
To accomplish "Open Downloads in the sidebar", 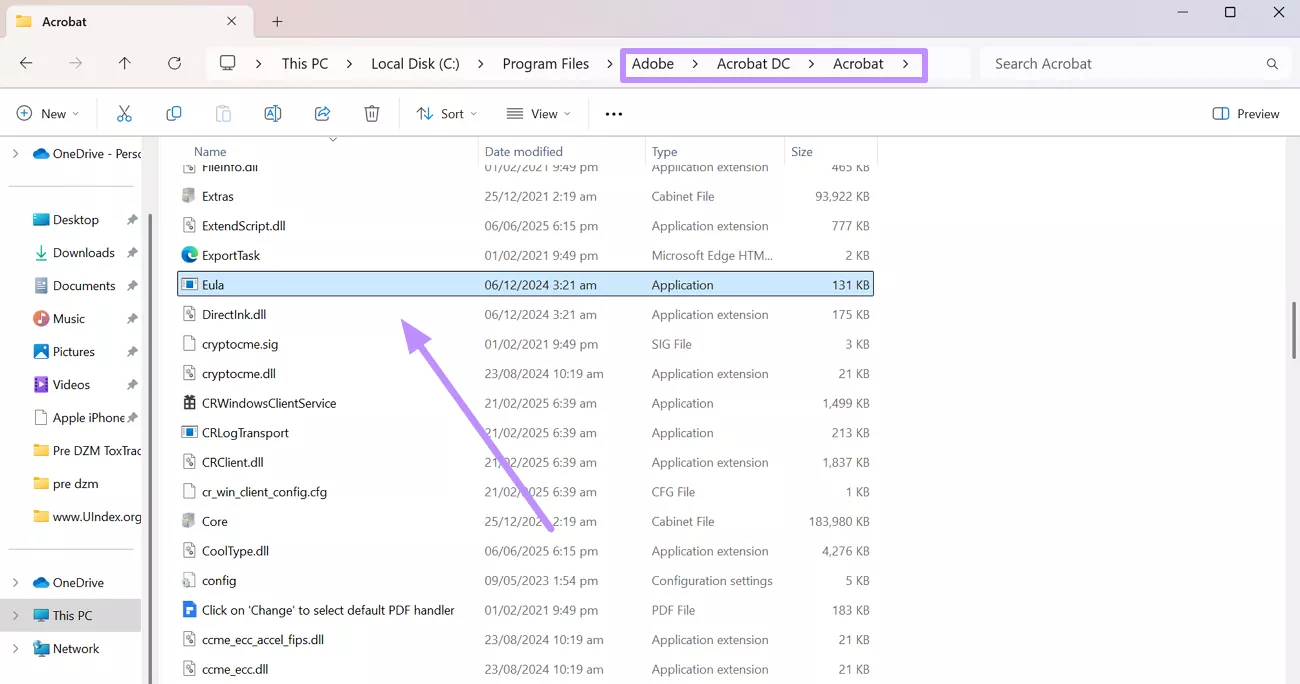I will (x=83, y=253).
